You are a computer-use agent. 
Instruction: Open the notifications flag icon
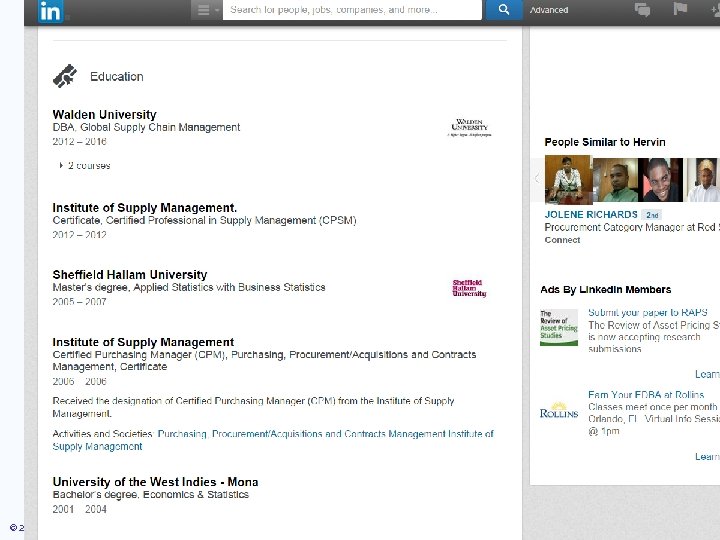[x=680, y=10]
